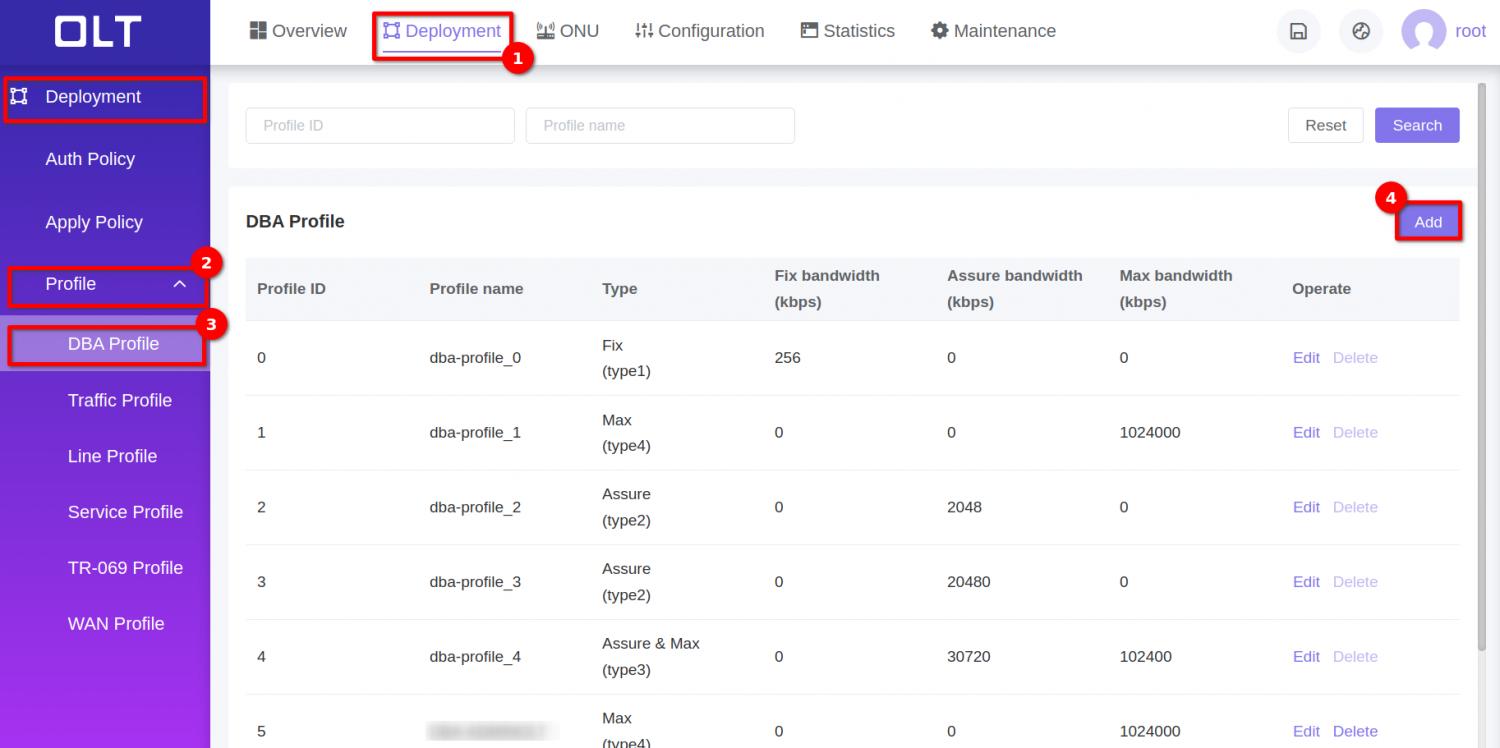Click the Maintenance gear icon

[939, 31]
